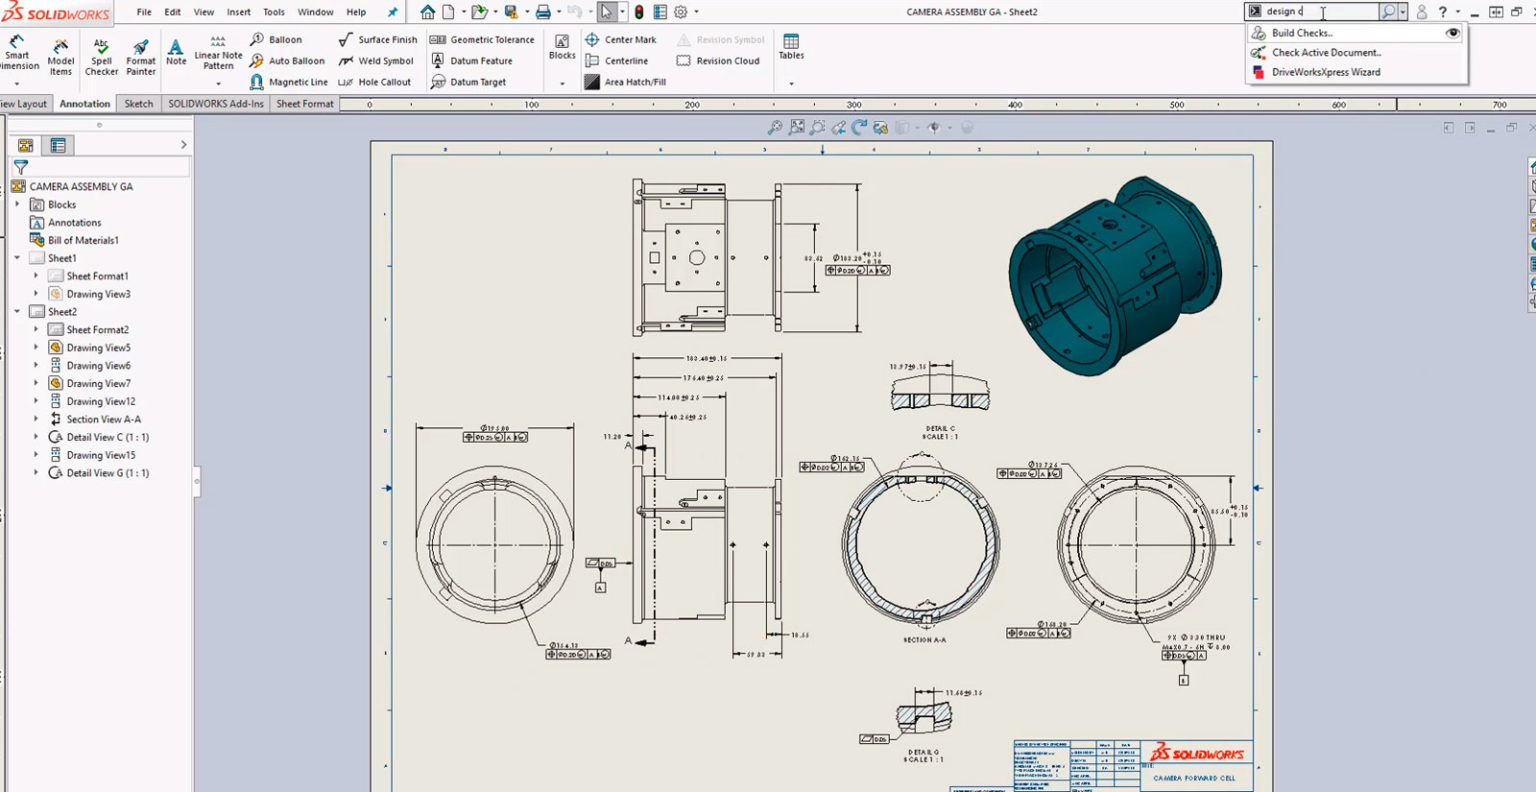The width and height of the screenshot is (1536, 792).
Task: Insert a Weld Symbol
Action: [x=383, y=60]
